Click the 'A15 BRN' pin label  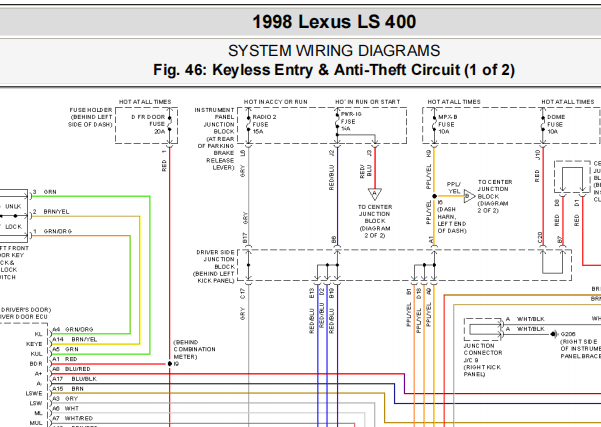point(68,389)
